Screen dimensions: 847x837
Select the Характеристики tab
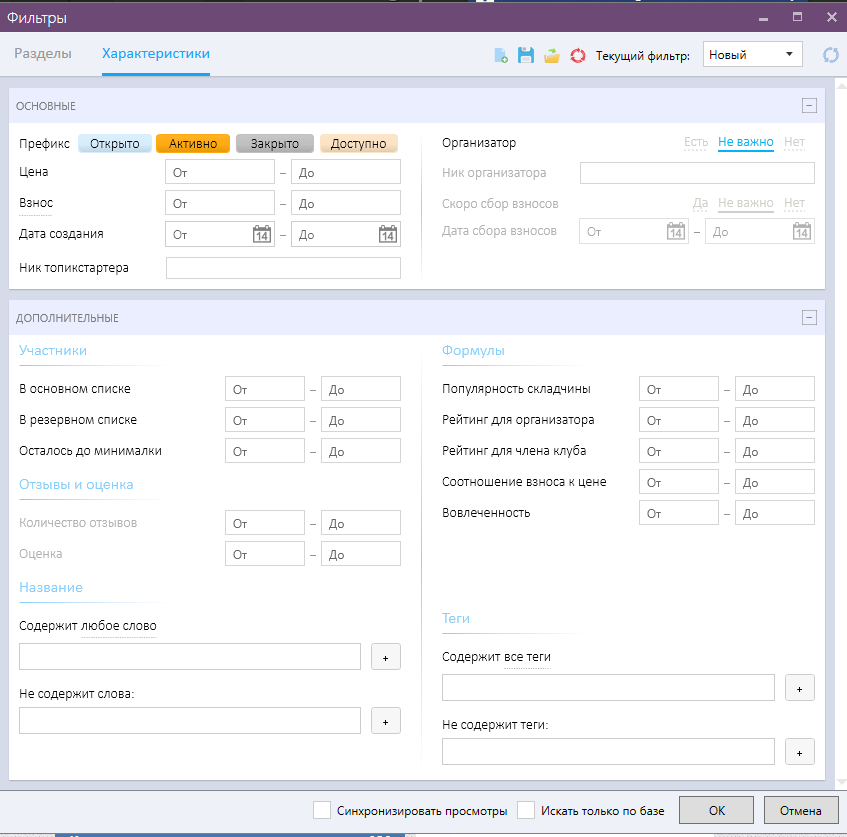coord(156,54)
